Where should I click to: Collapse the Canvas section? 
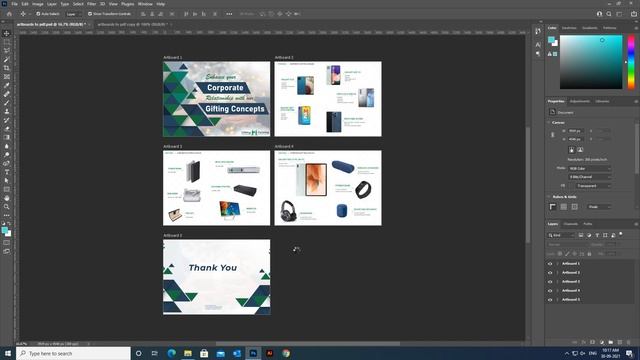[549, 122]
